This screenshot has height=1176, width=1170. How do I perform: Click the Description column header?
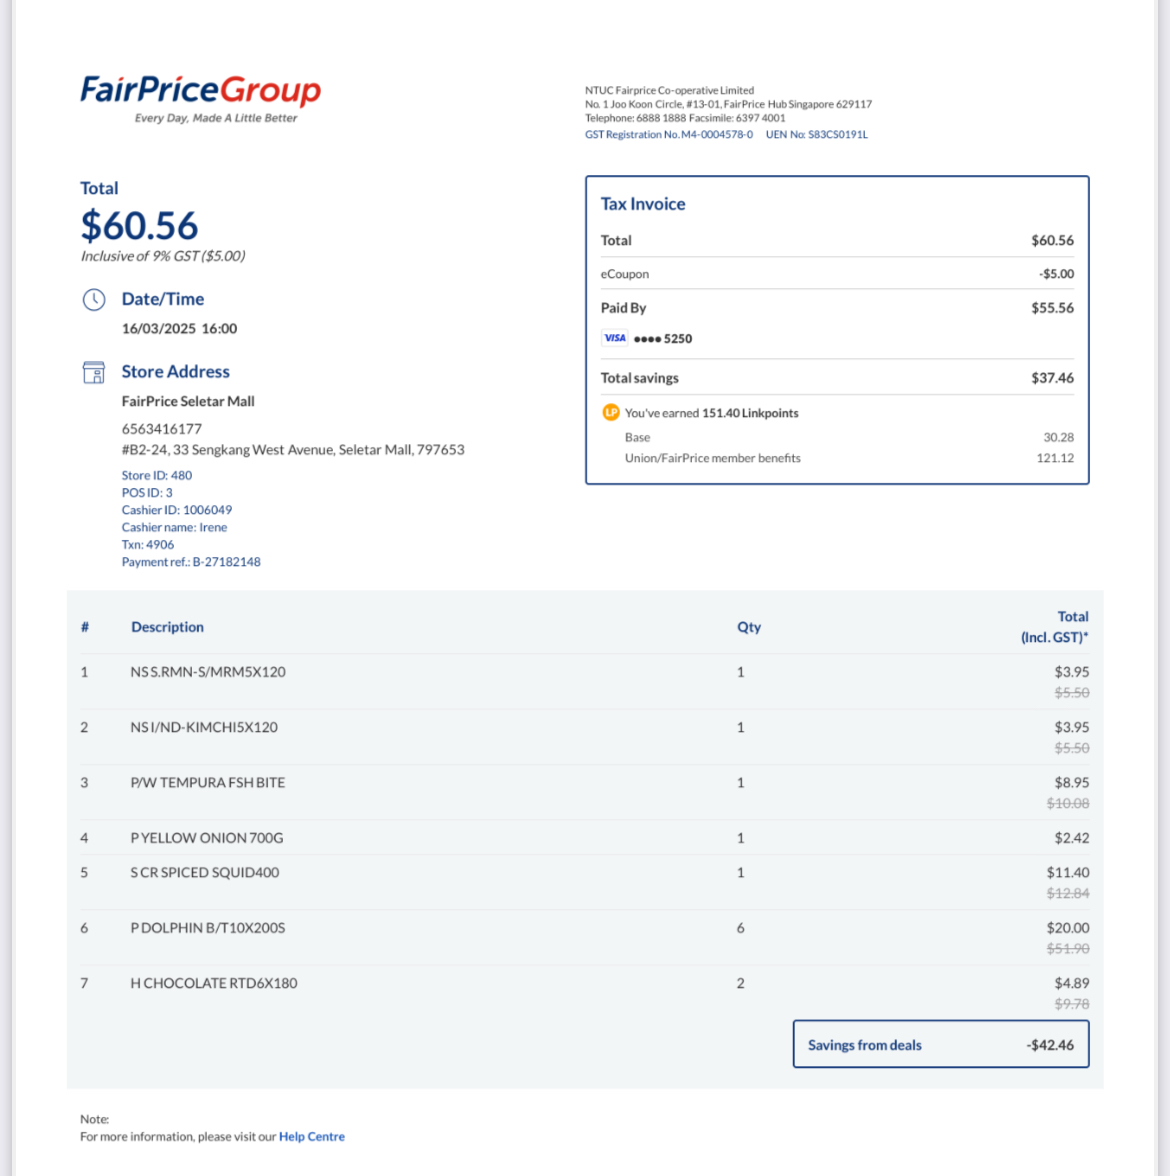pos(167,627)
